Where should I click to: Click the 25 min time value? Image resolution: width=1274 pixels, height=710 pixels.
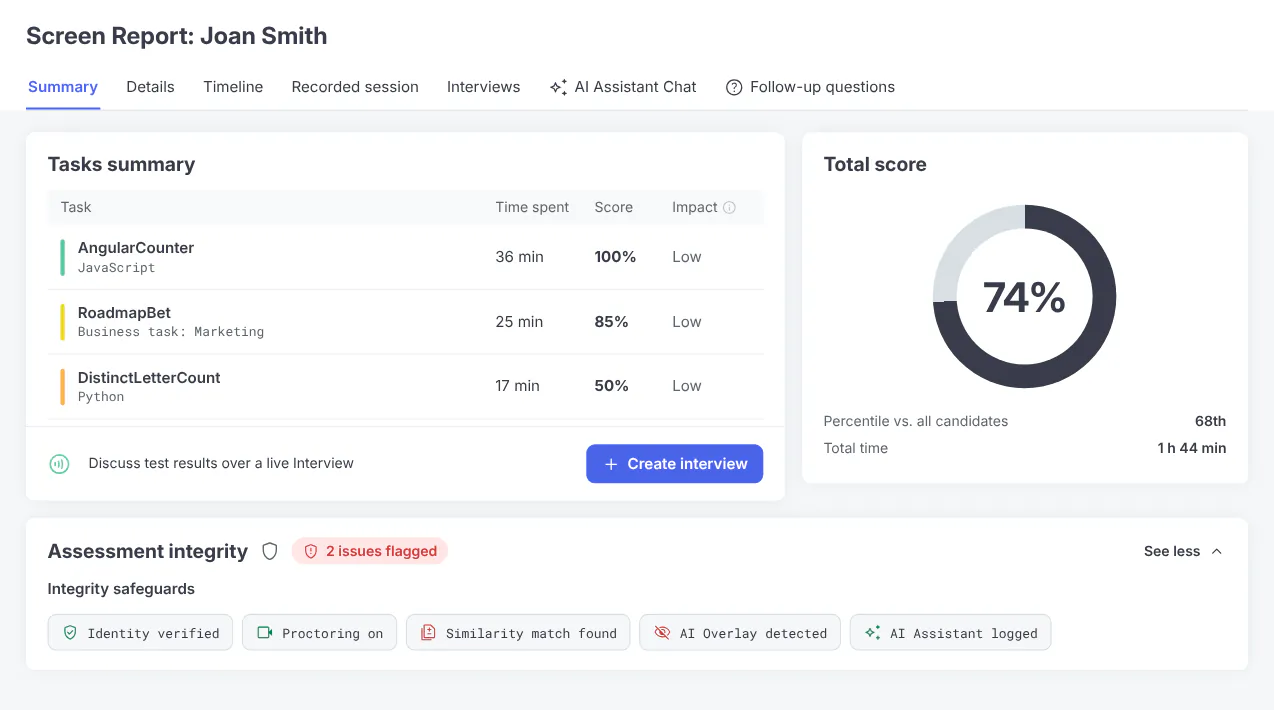pyautogui.click(x=519, y=322)
